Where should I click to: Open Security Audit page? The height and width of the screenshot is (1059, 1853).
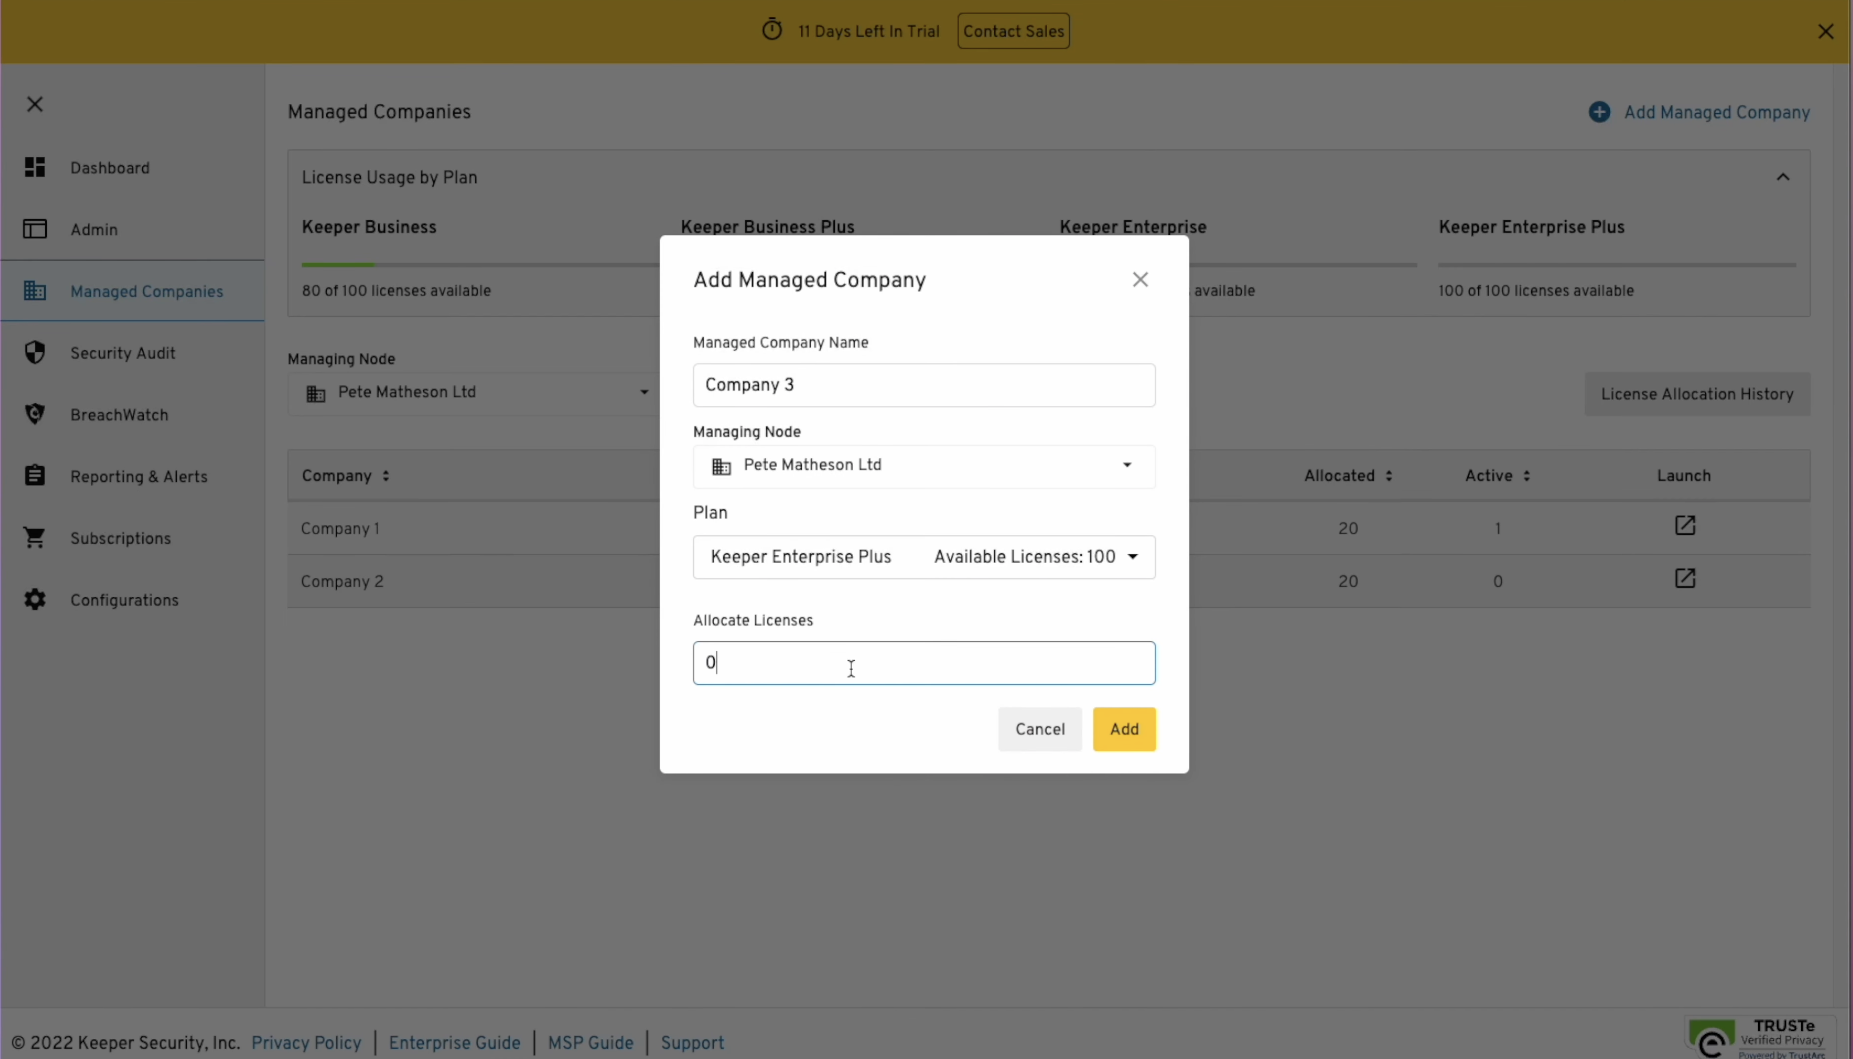click(x=123, y=353)
